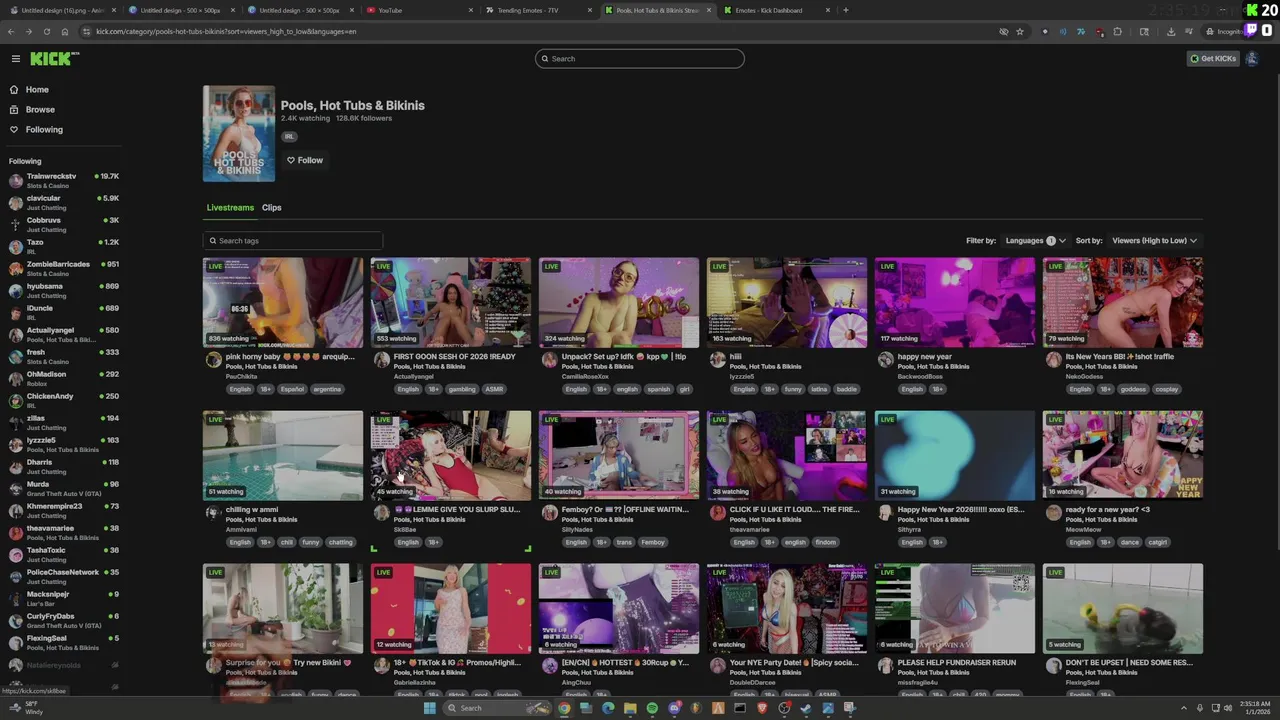Click the argentina tag on first stream

[327, 389]
